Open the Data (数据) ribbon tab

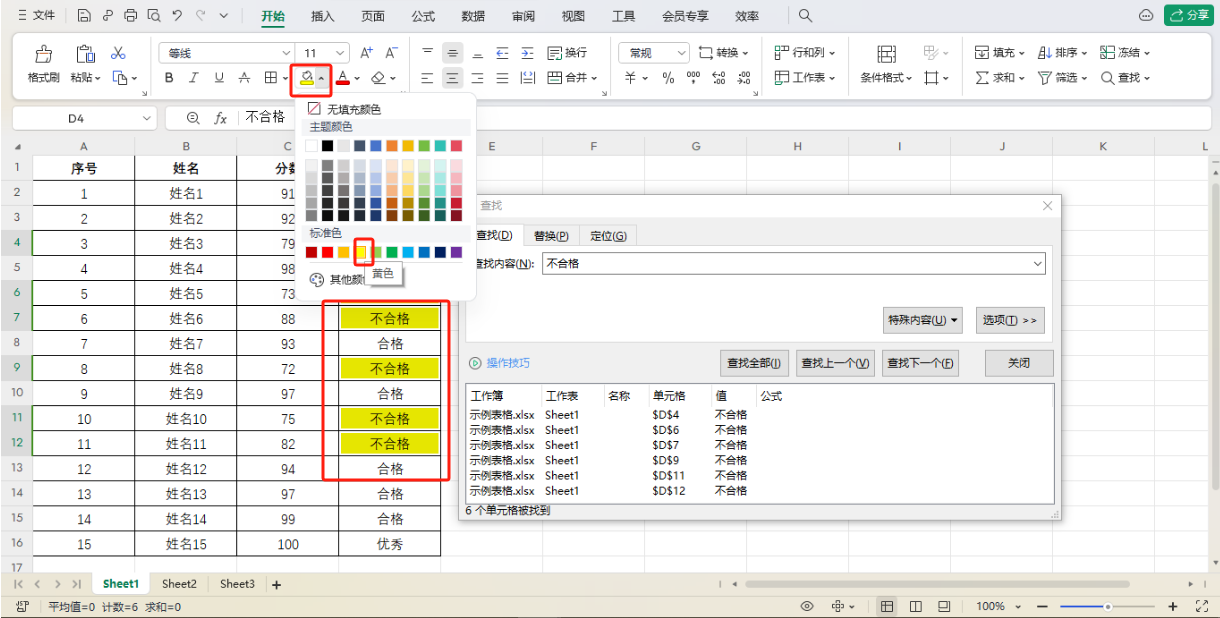[474, 16]
